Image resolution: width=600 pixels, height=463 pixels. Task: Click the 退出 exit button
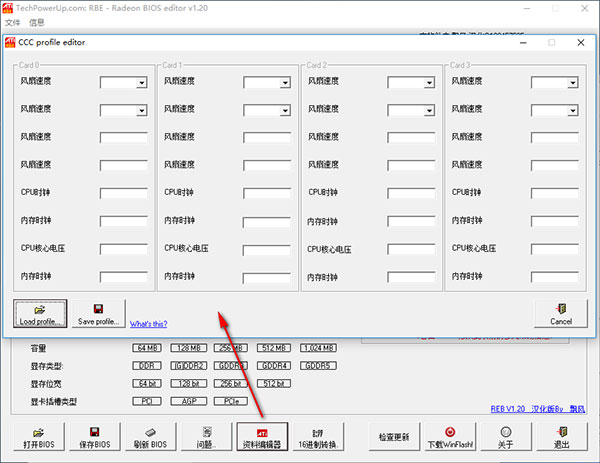562,437
